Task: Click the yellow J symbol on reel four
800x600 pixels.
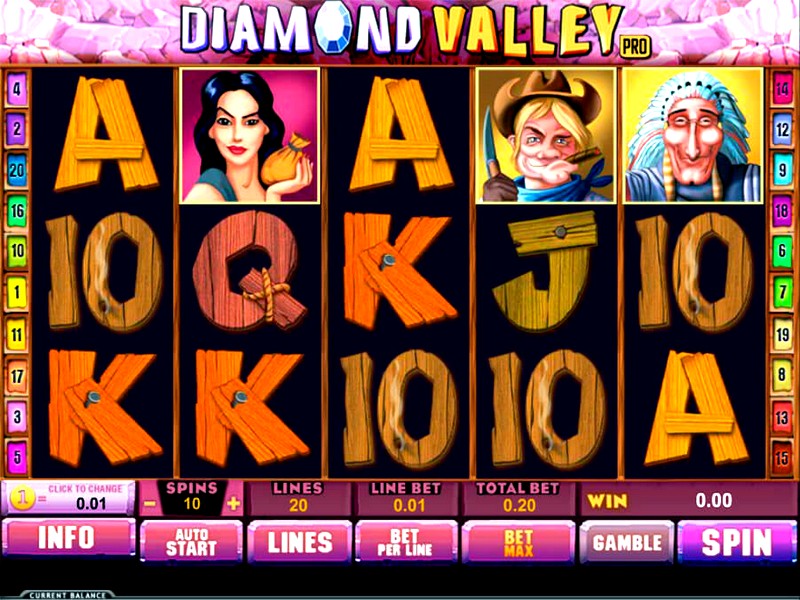Action: pos(545,271)
